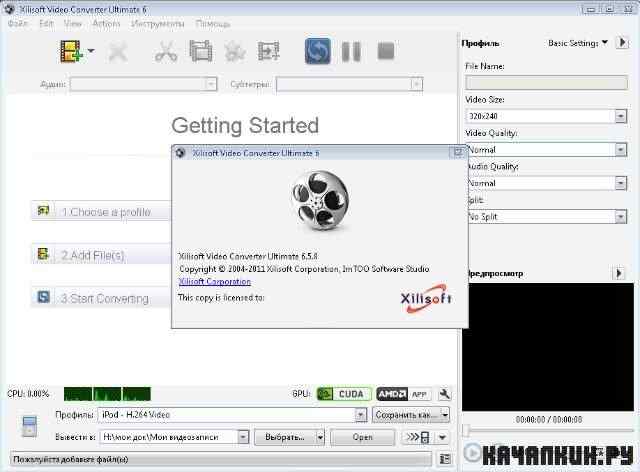The width and height of the screenshot is (640, 472).
Task: Open the Инструменты menu
Action: 157,24
